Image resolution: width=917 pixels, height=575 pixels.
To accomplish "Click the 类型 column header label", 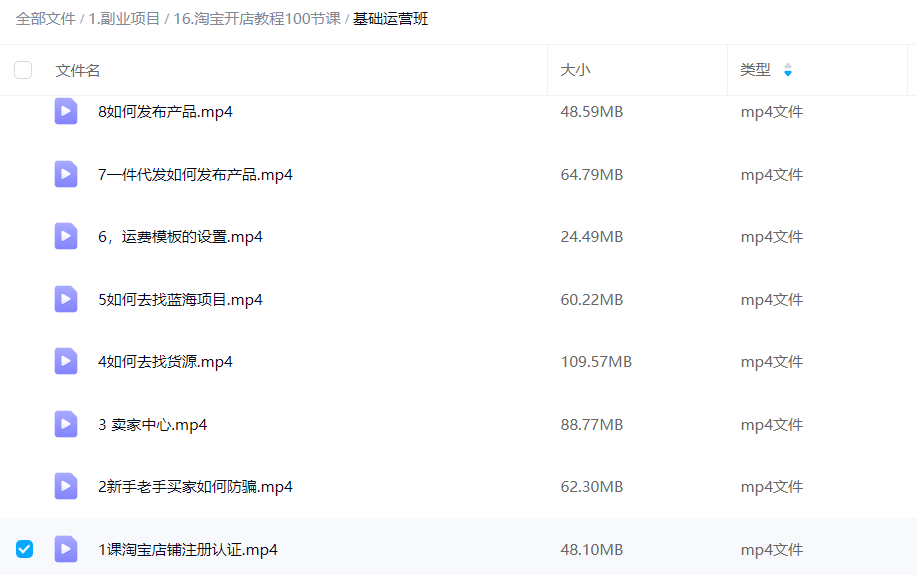I will coord(755,70).
